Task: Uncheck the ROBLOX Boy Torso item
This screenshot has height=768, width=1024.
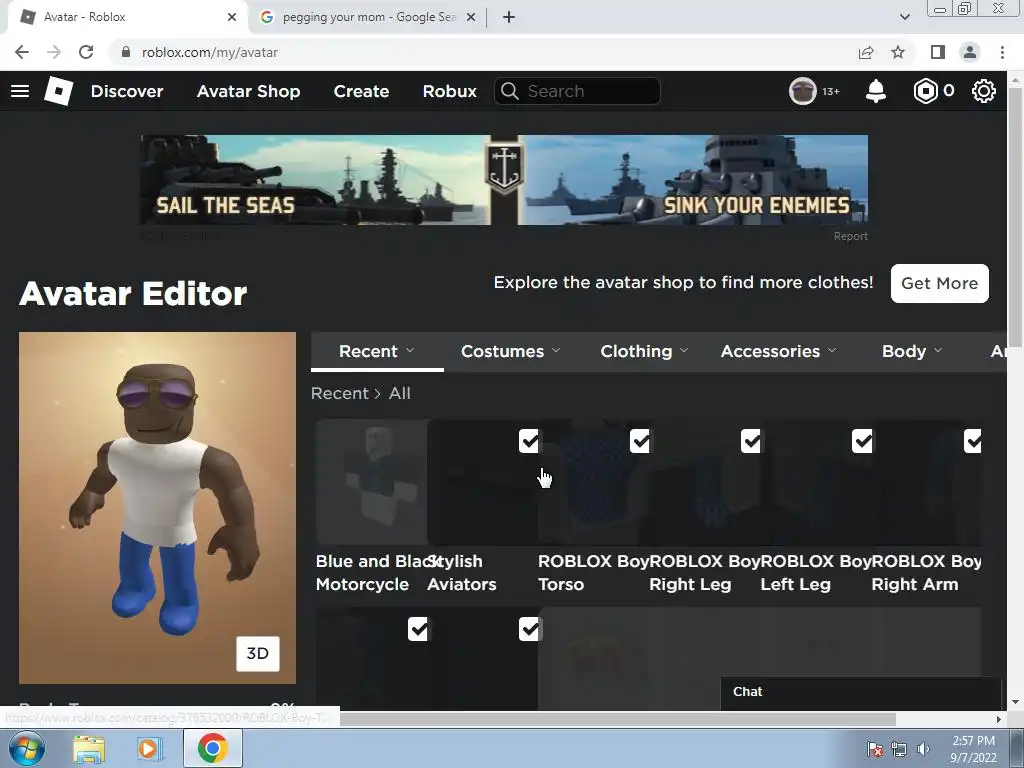Action: pos(641,441)
